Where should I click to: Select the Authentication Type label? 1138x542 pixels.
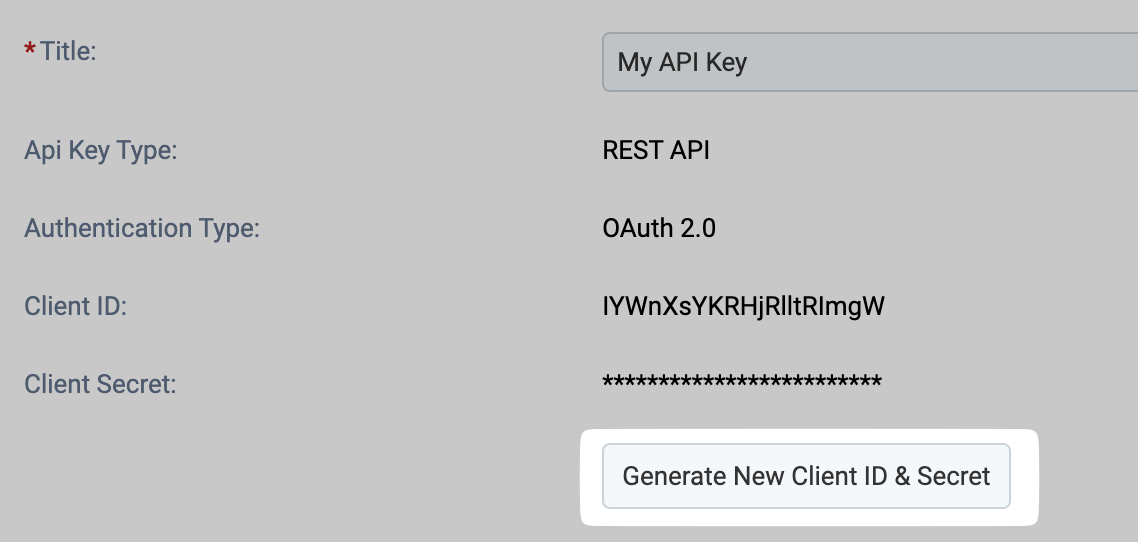tap(142, 229)
